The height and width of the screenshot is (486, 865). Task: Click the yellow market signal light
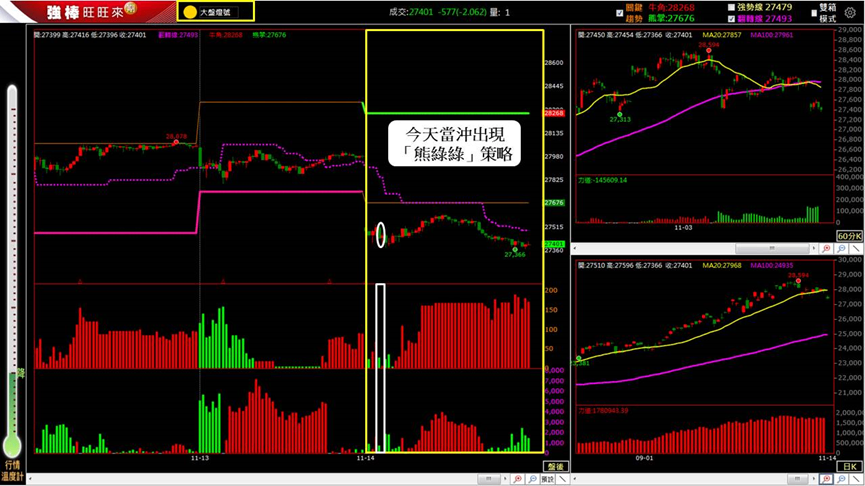click(190, 12)
